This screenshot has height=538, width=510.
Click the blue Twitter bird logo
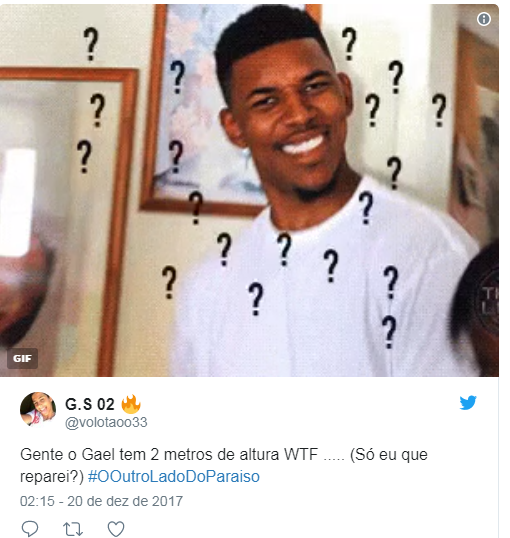[468, 402]
